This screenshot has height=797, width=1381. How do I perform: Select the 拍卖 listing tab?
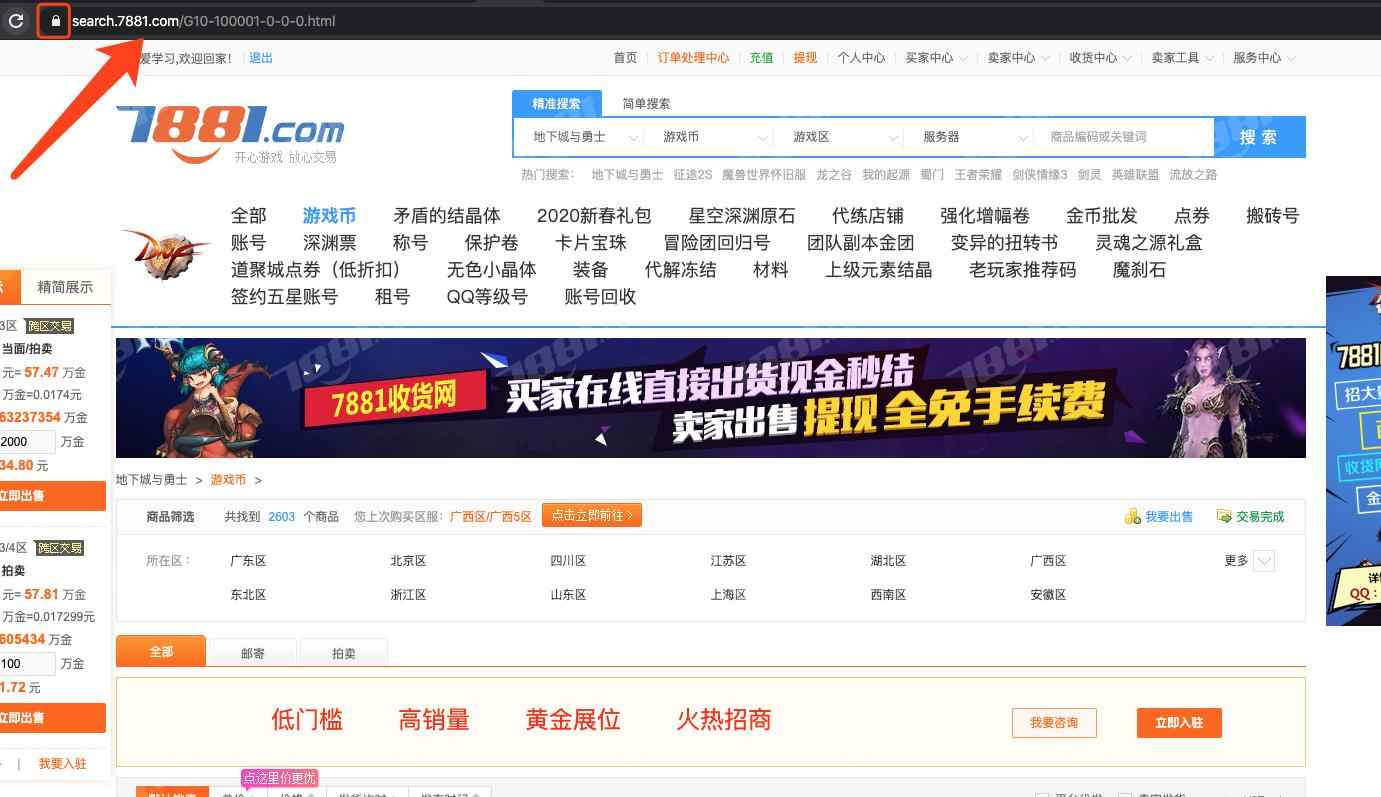point(344,653)
